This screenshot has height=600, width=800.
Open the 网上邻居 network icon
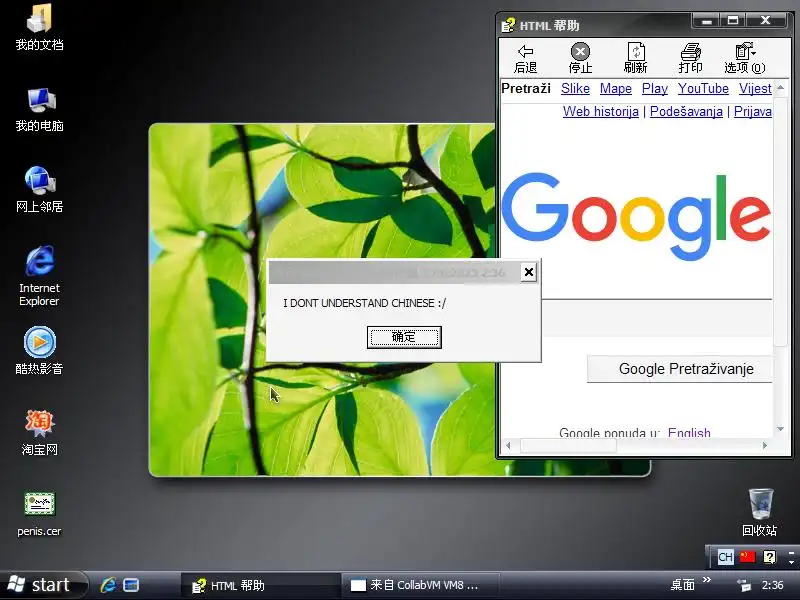click(39, 189)
